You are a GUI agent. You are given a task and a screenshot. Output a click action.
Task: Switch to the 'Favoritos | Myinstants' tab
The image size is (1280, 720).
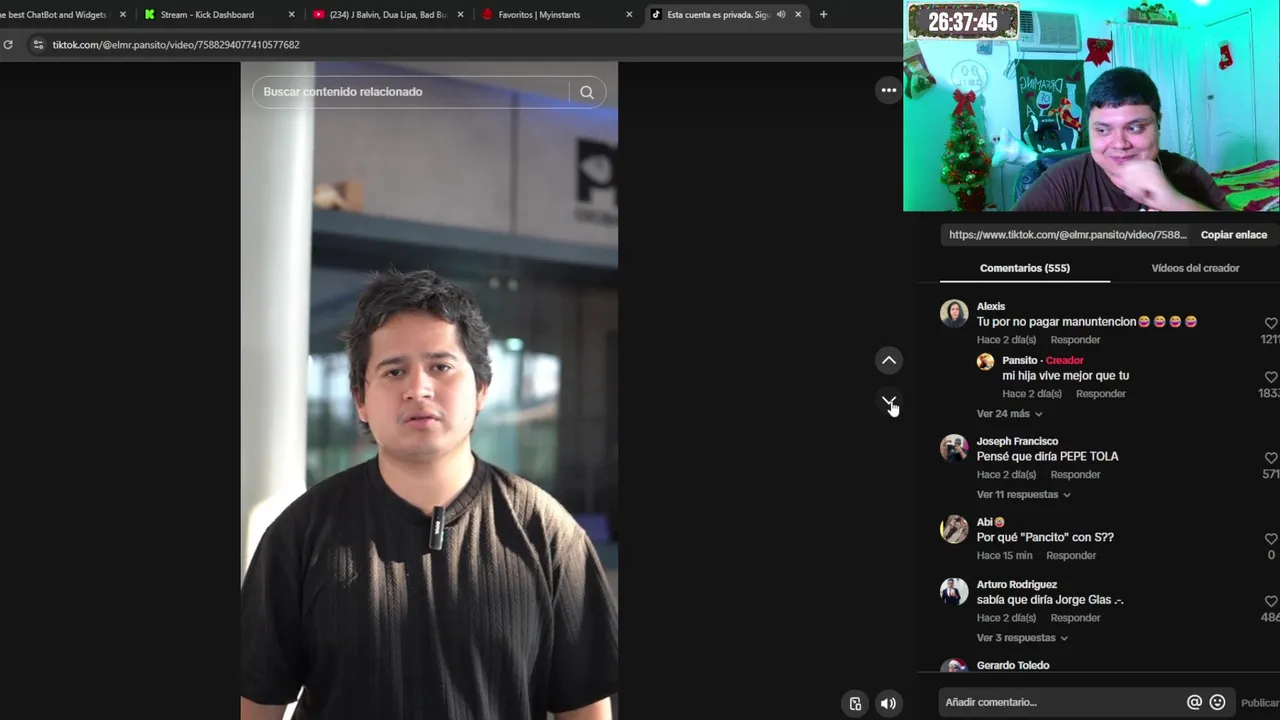(x=539, y=15)
